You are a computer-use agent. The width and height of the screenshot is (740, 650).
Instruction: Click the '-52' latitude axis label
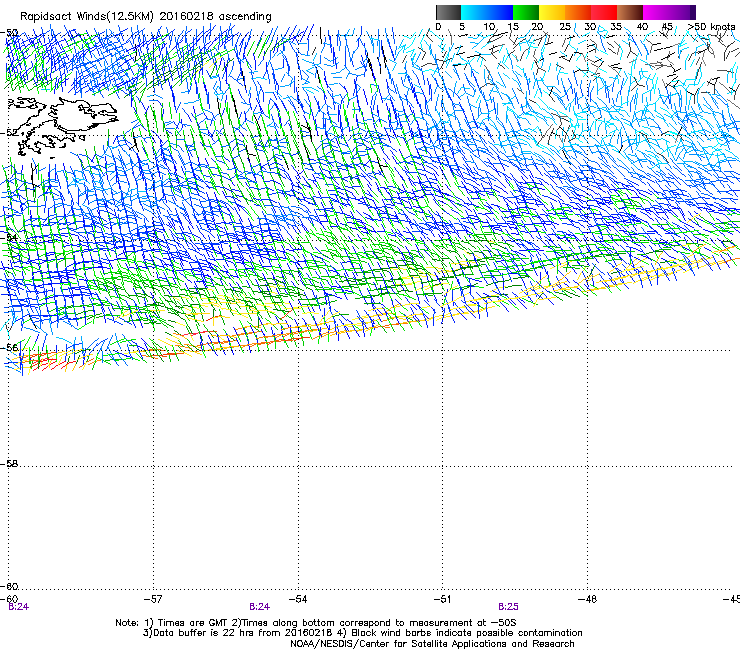(10, 133)
